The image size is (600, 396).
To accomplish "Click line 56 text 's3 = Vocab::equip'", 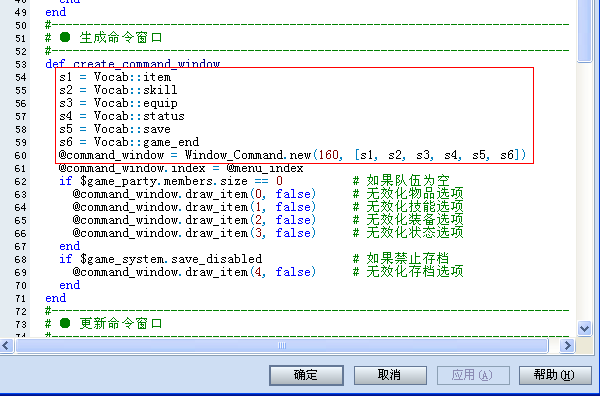I will (x=118, y=103).
